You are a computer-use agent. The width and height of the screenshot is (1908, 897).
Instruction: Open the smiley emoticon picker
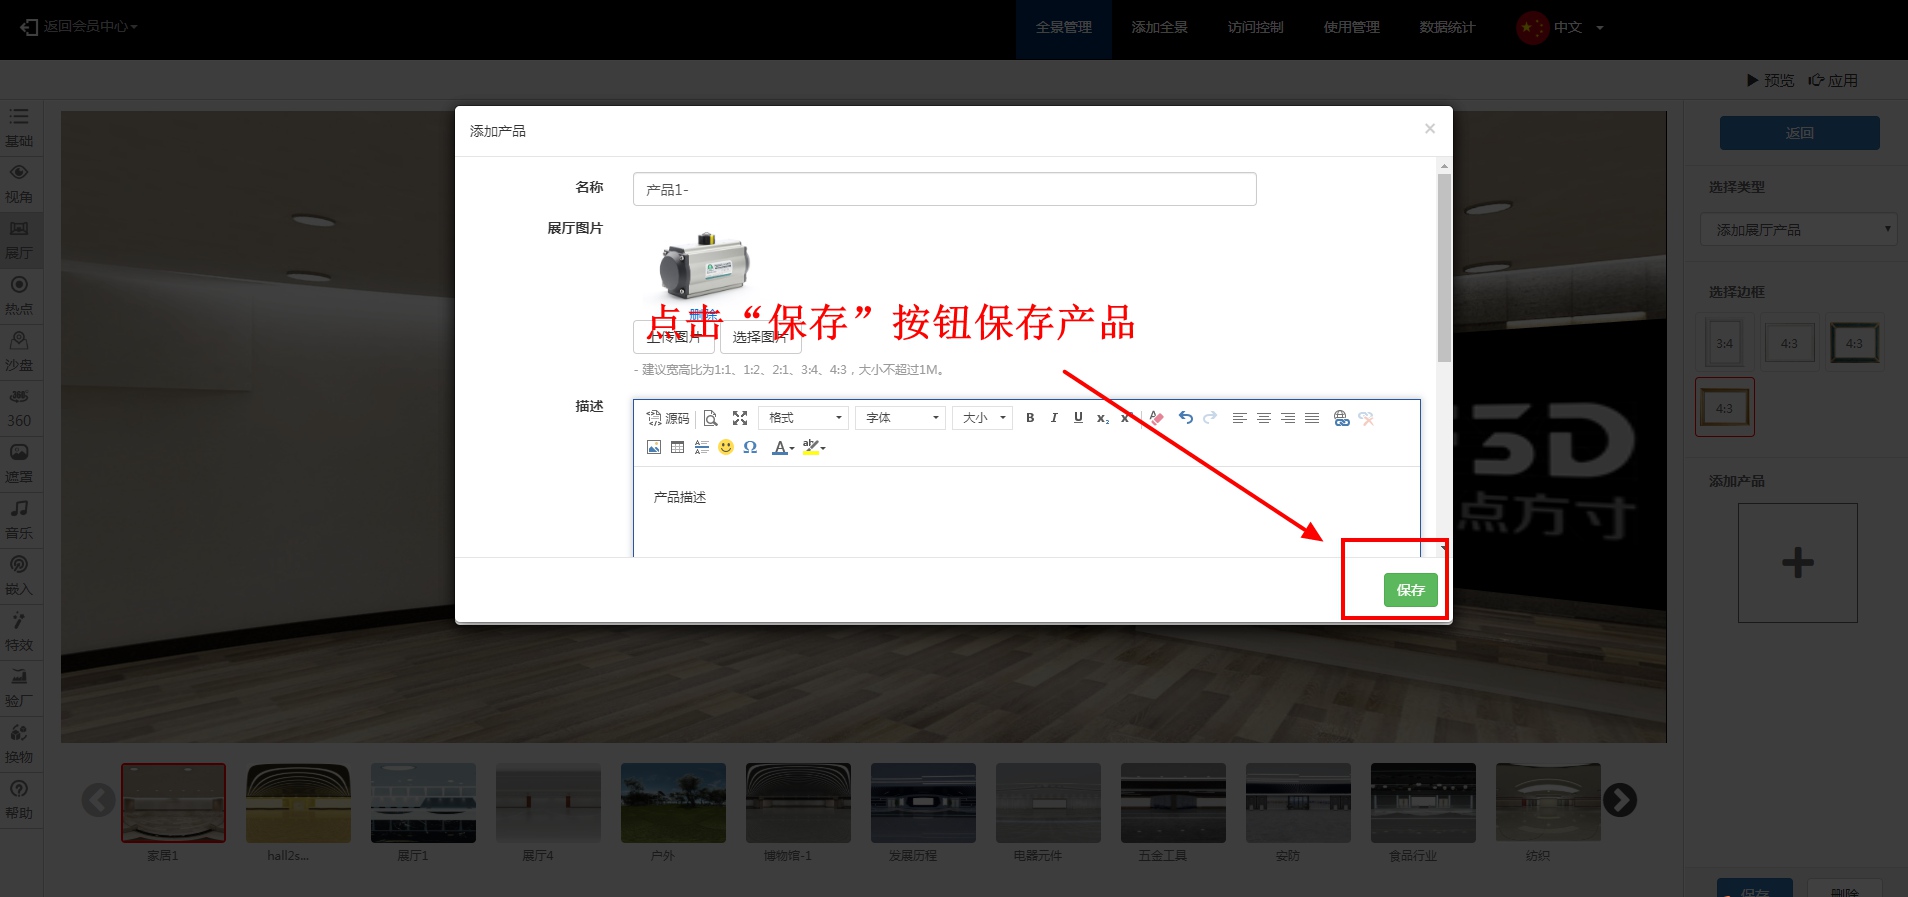tap(726, 447)
